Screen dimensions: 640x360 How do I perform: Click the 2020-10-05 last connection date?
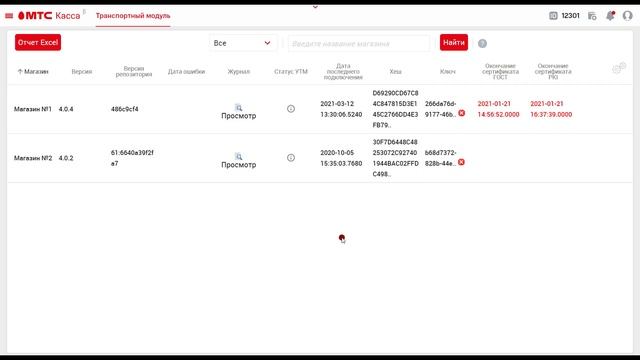341,158
